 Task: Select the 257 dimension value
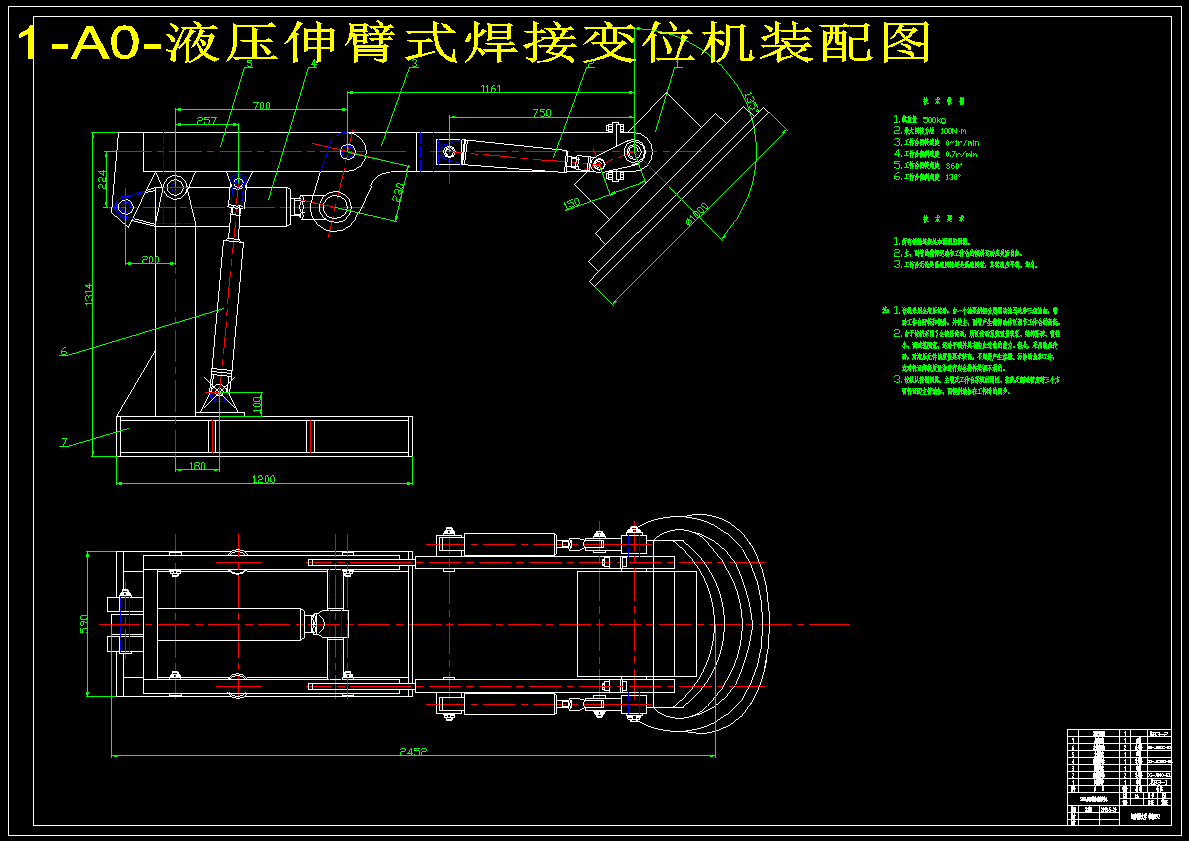207,121
